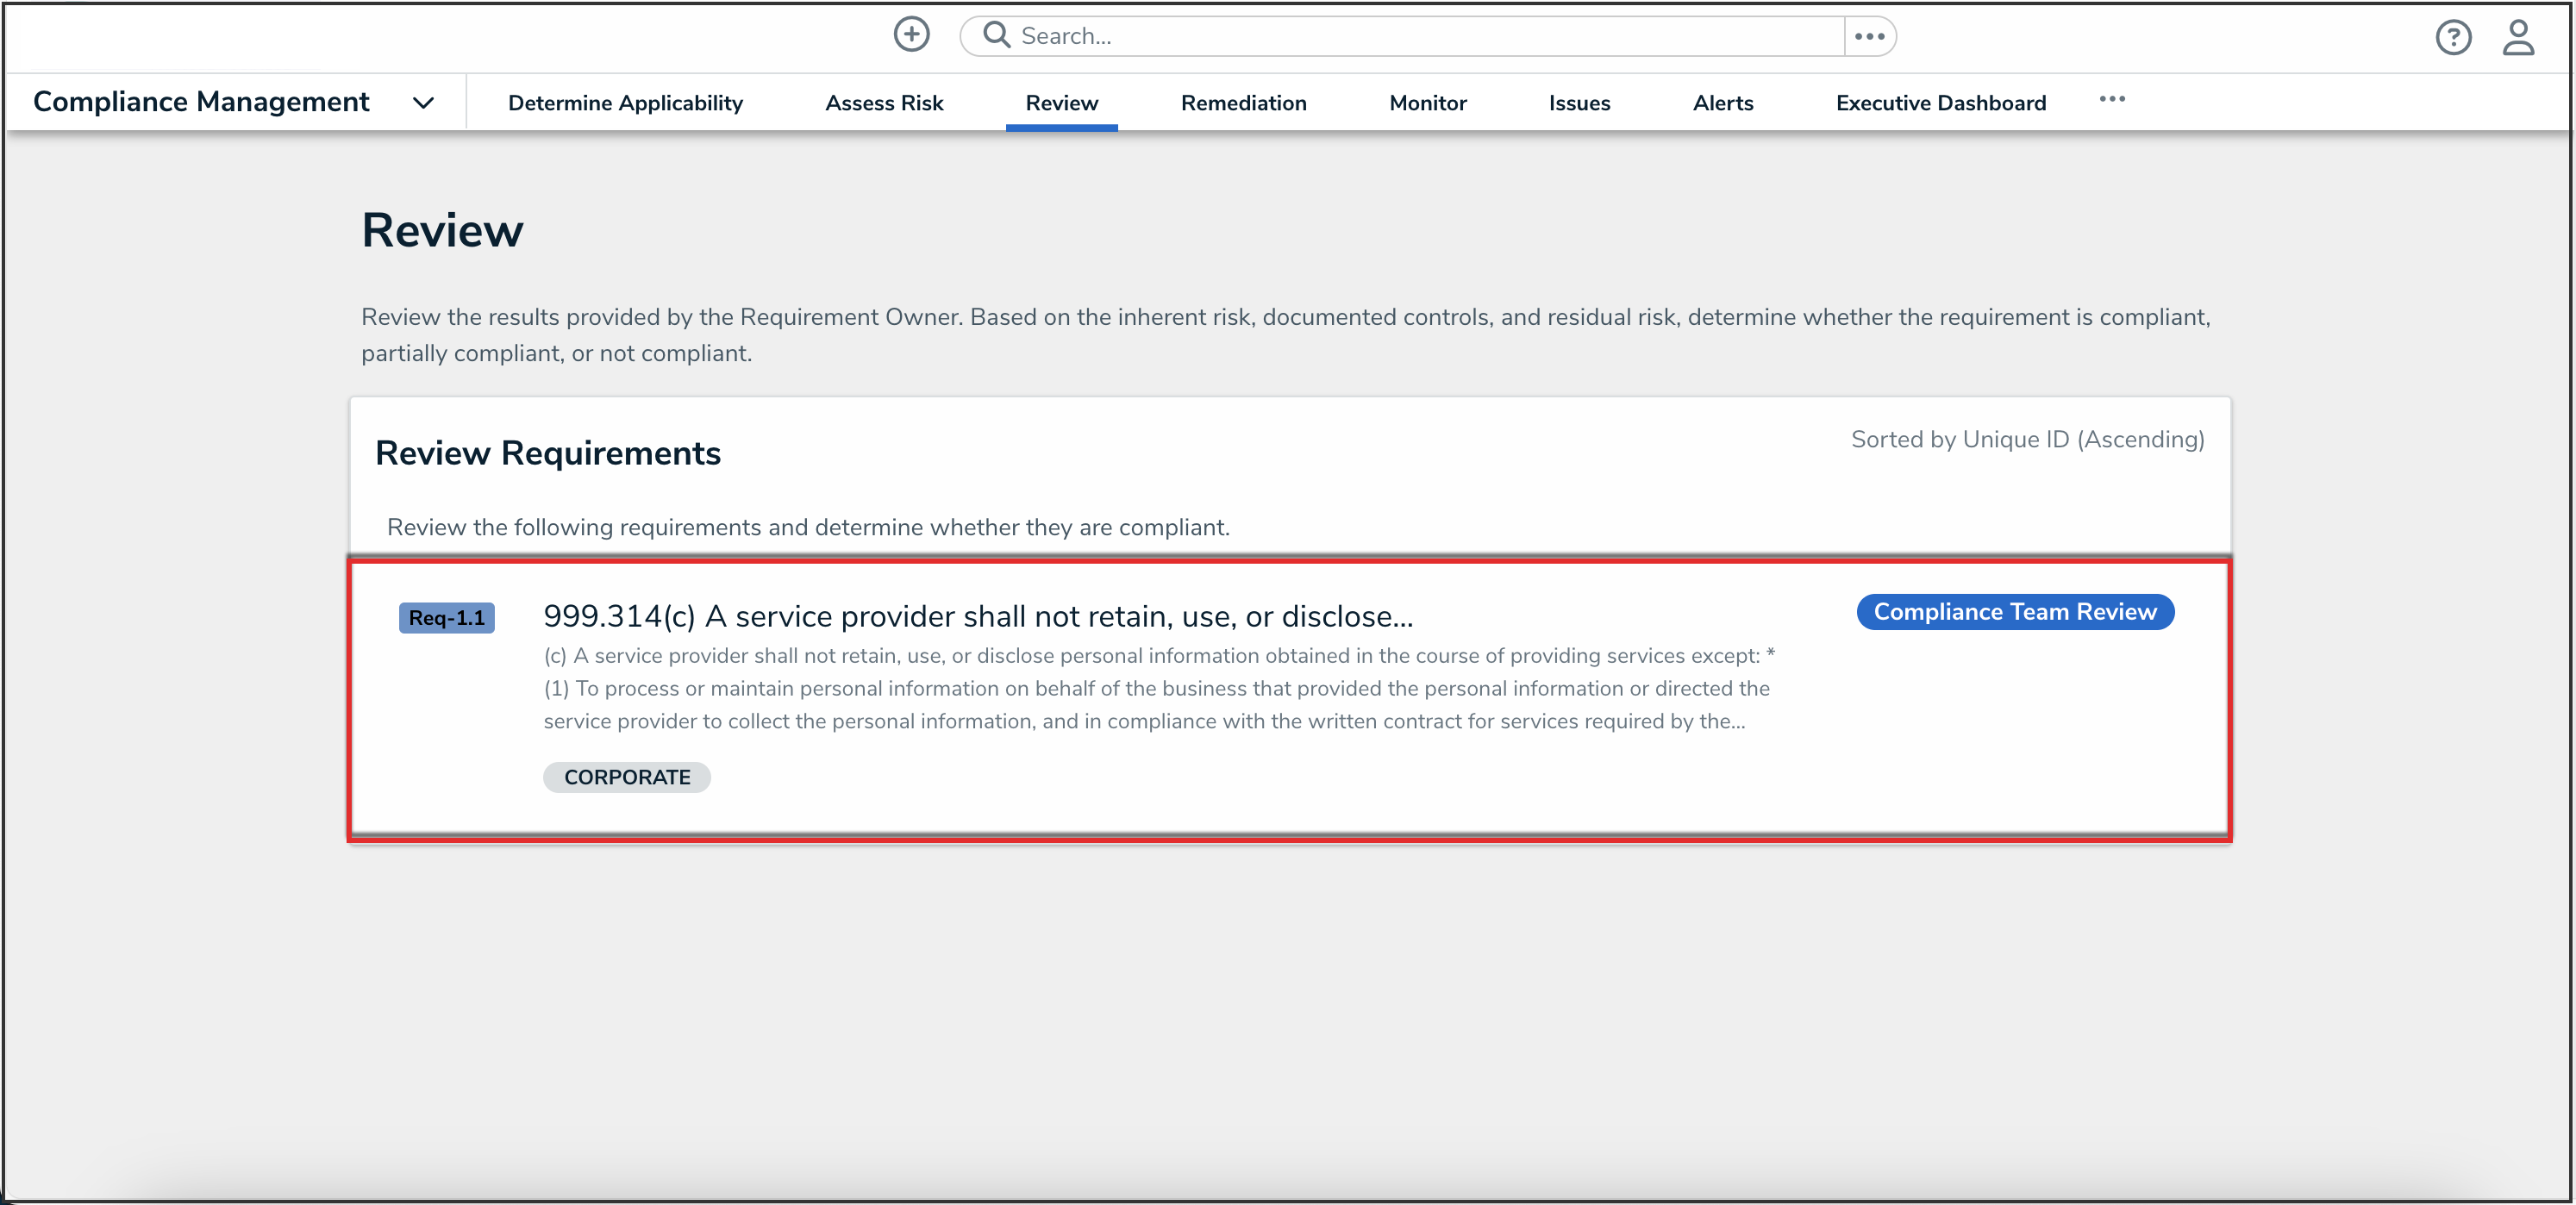Switch to the Alerts tab

pos(1722,103)
